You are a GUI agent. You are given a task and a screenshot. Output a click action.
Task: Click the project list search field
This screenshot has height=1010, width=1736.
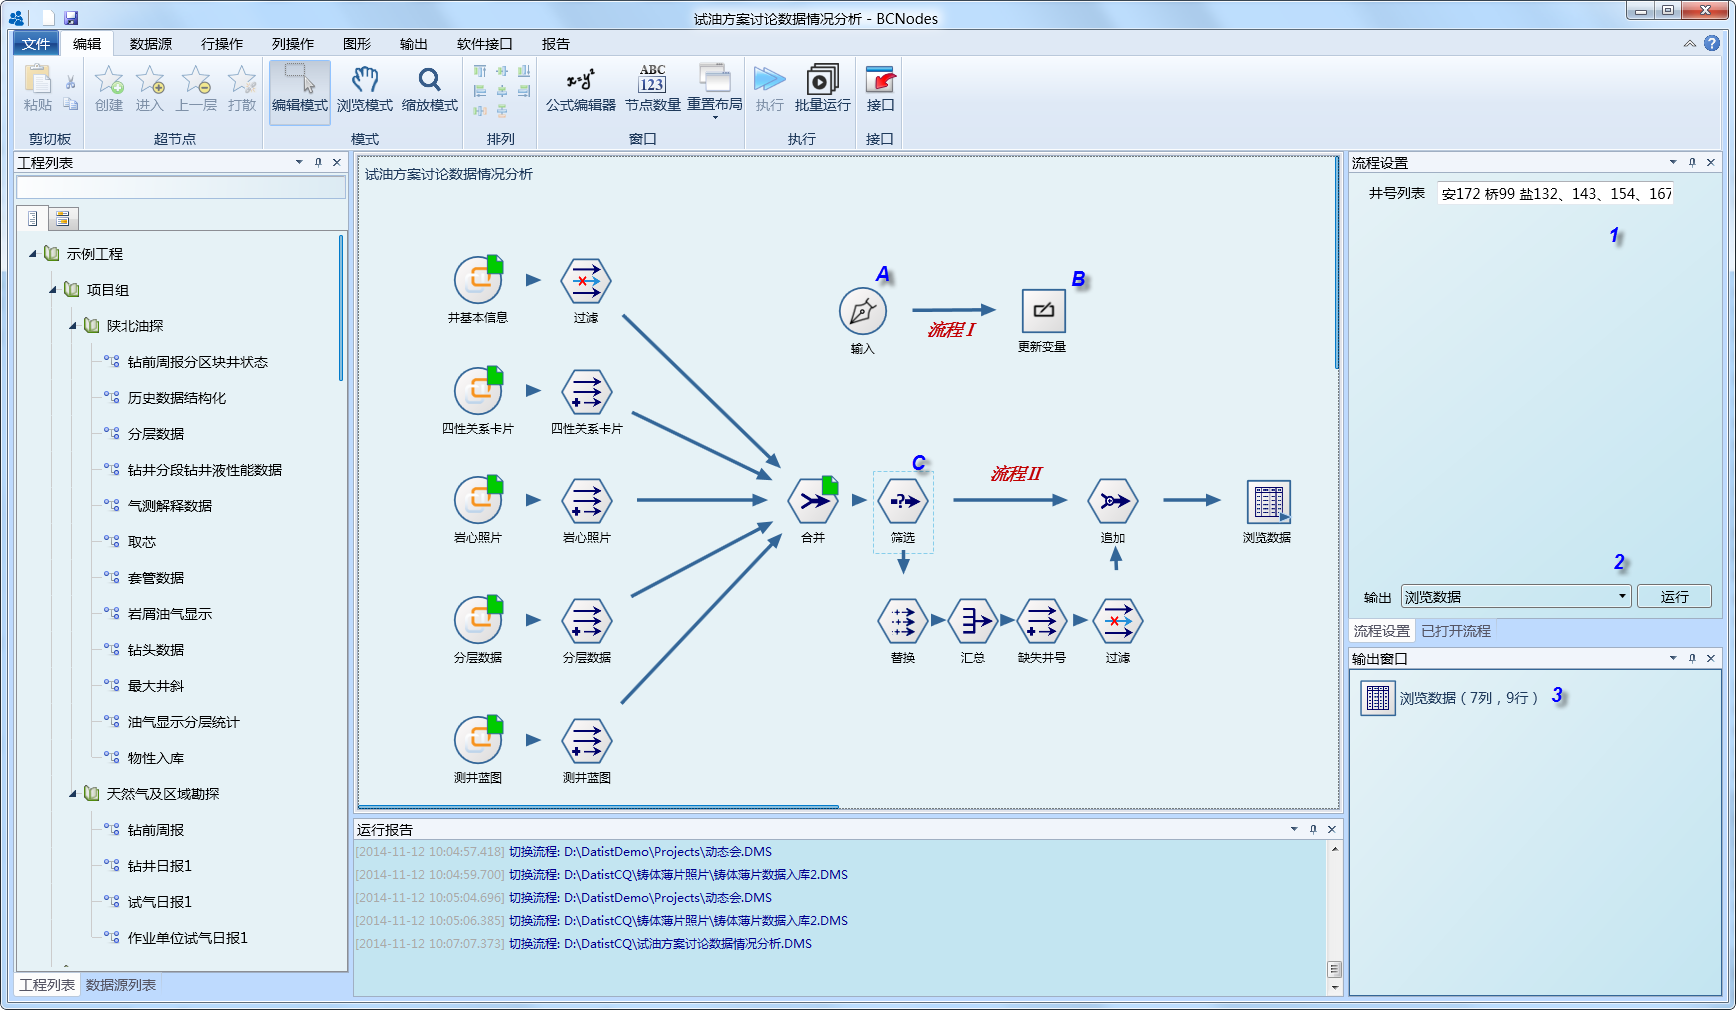click(x=181, y=187)
